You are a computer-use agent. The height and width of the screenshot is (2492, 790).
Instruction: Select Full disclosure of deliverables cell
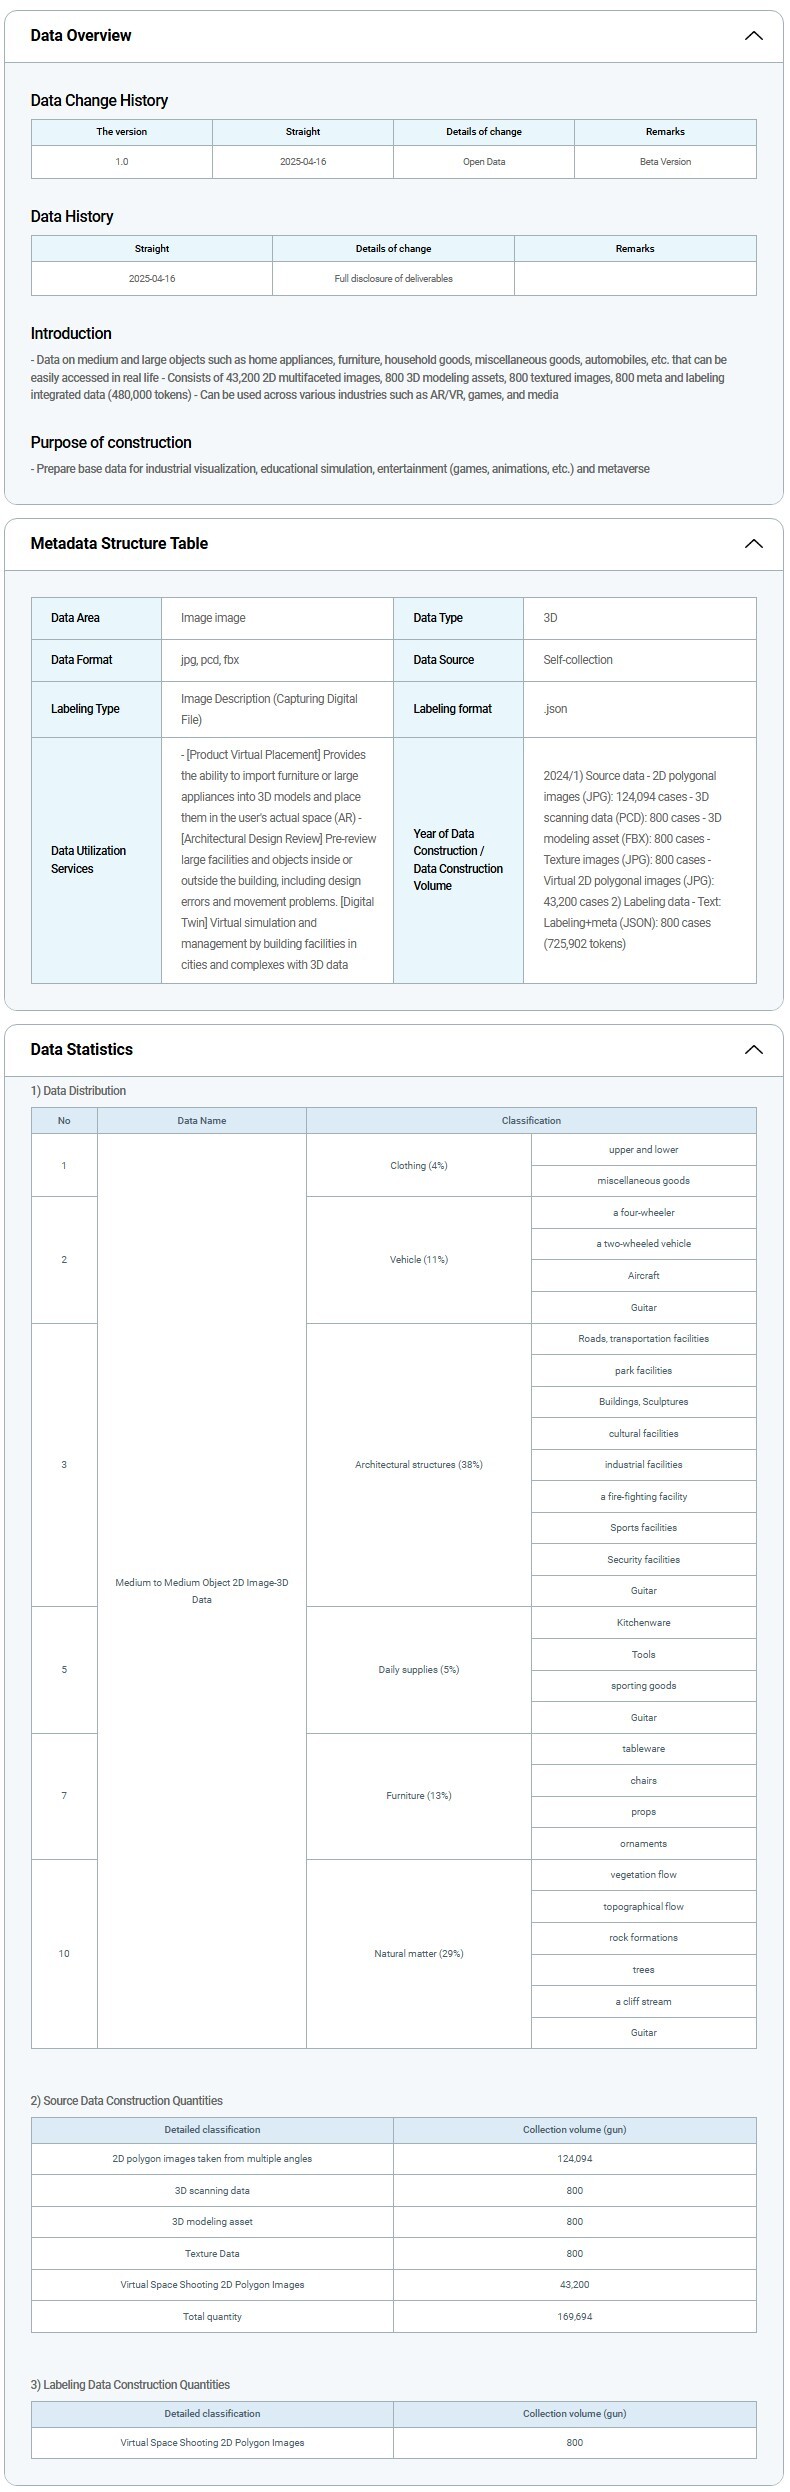coord(393,279)
